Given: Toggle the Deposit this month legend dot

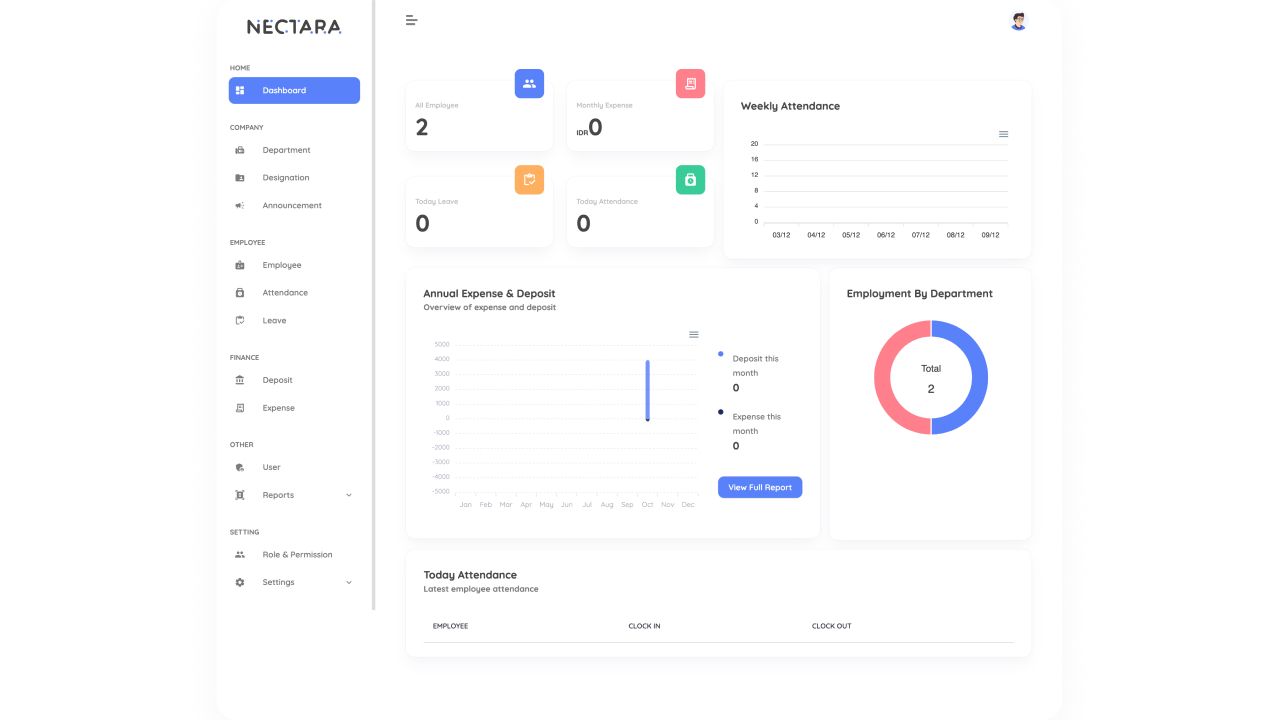Looking at the screenshot, I should click(x=721, y=354).
